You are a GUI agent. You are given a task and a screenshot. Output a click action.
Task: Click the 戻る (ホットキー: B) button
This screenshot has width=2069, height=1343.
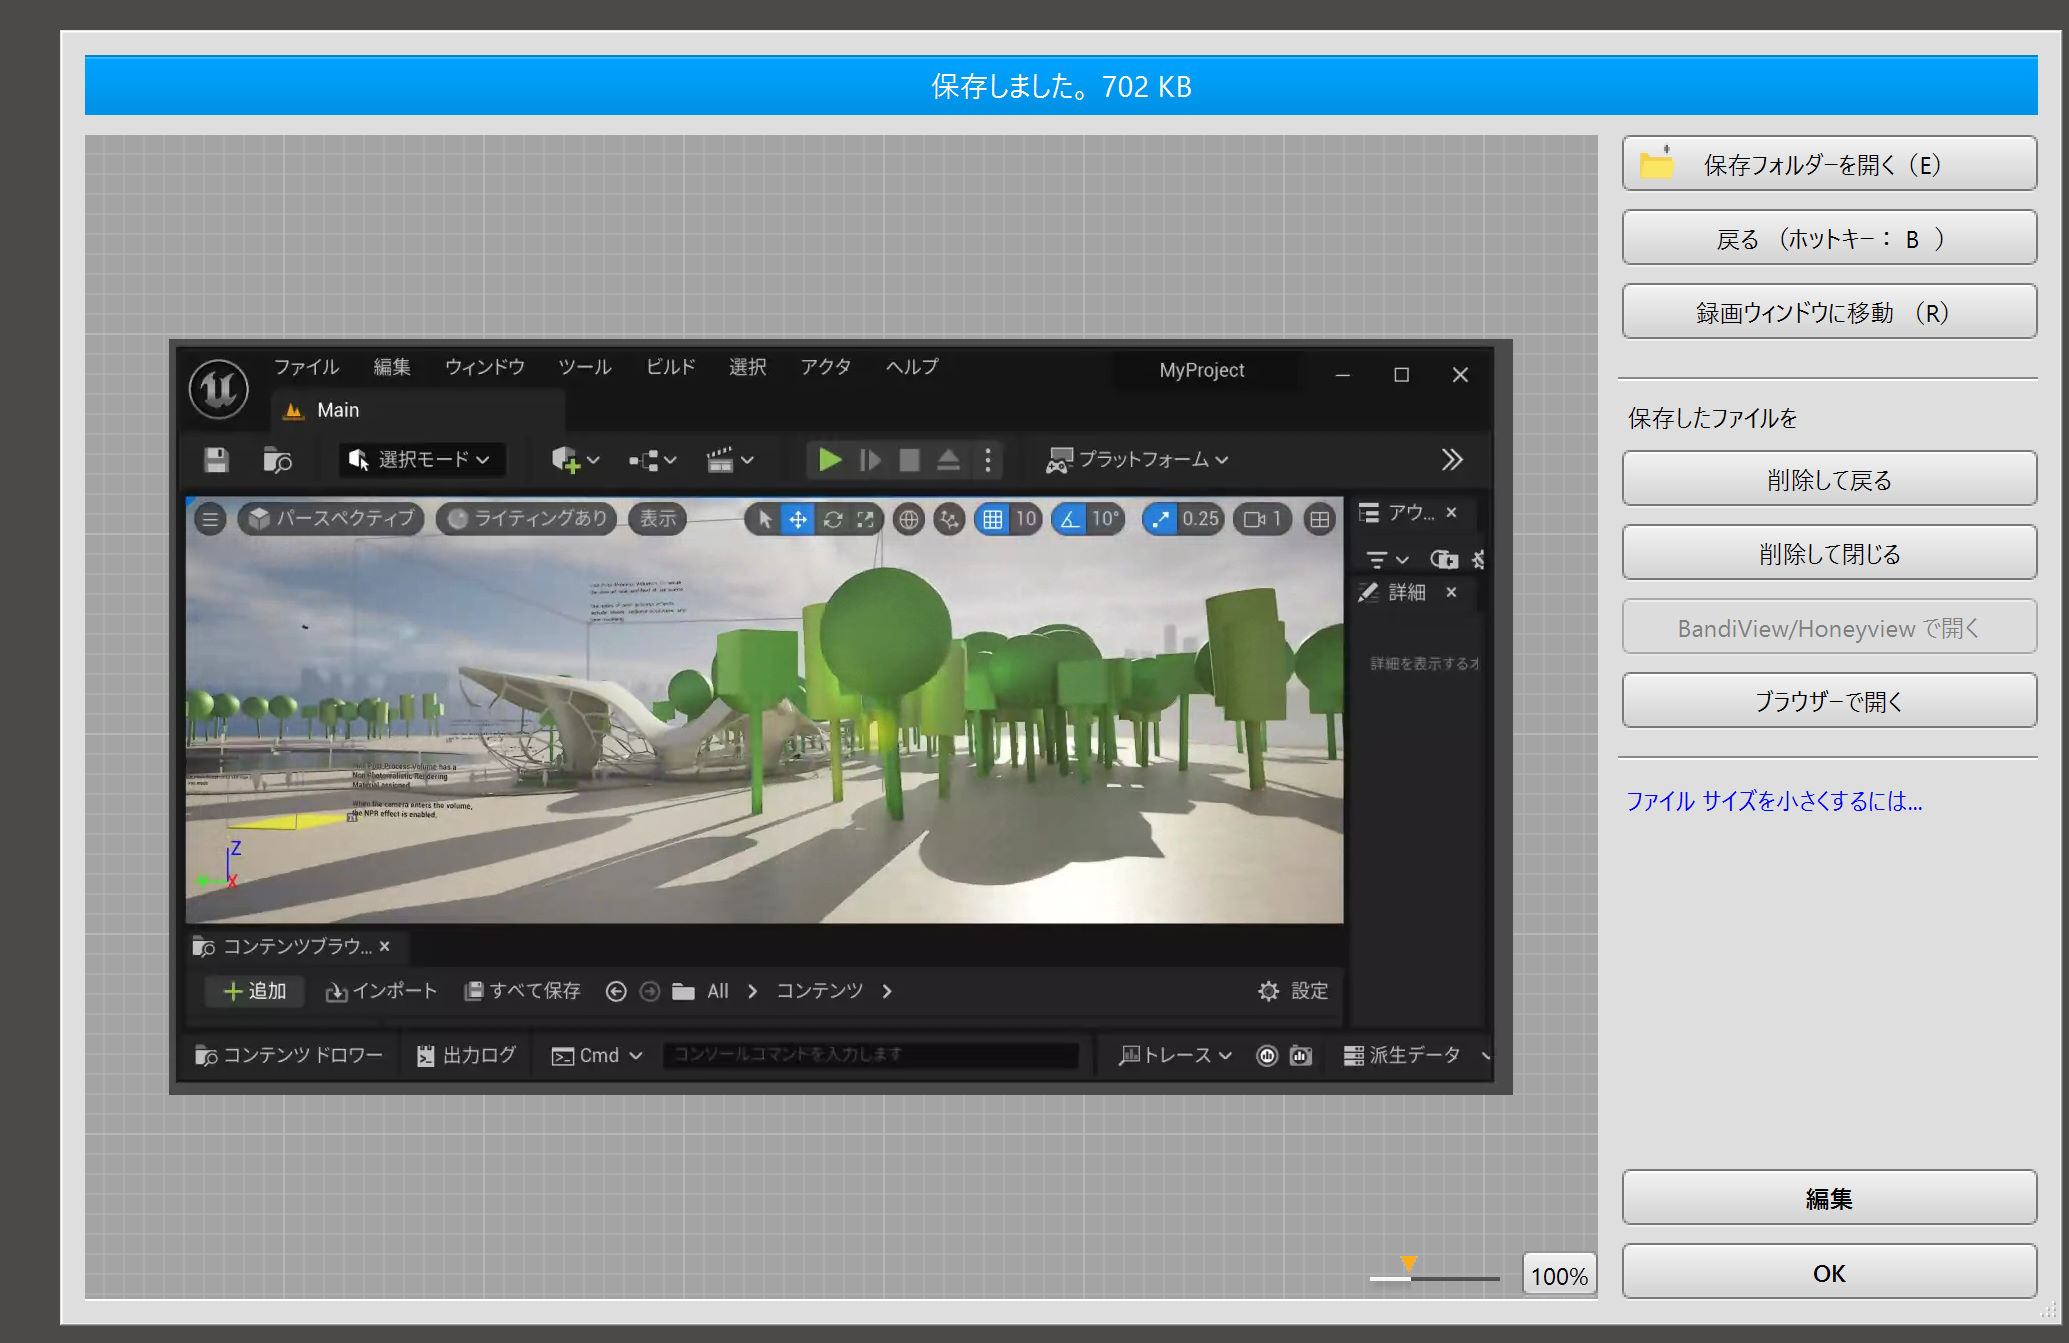(x=1828, y=238)
